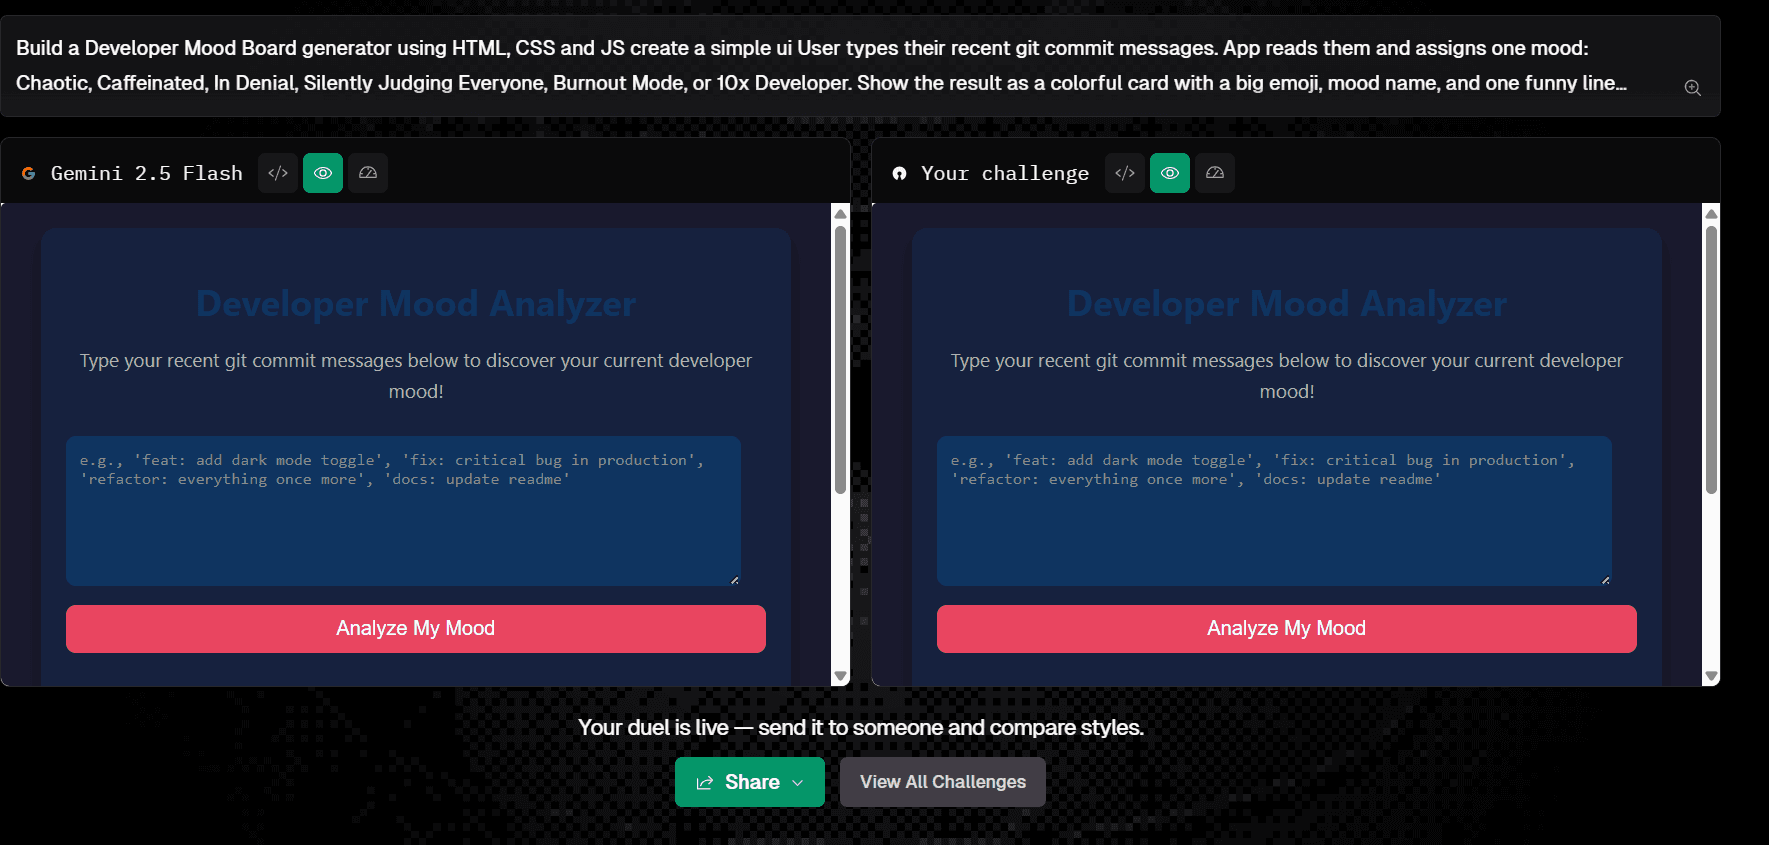
Task: Click scrollbar thumb in Your challenge preview
Action: 1712,360
